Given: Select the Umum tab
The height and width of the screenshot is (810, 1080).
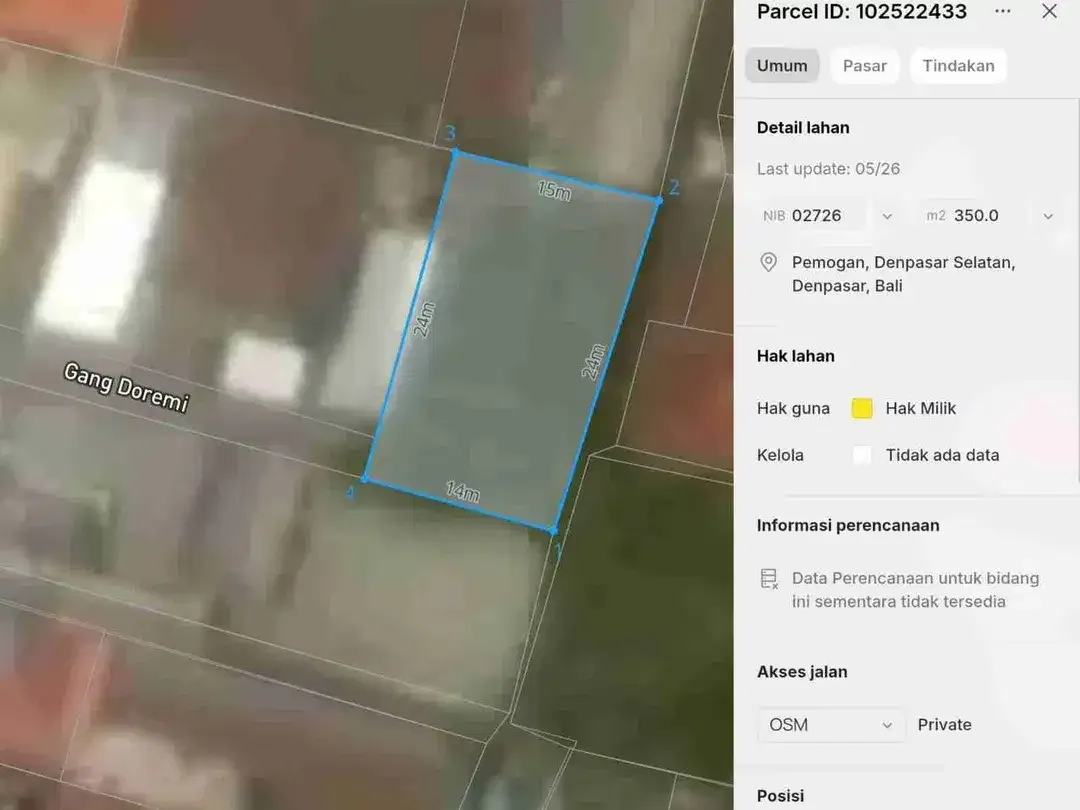Looking at the screenshot, I should point(782,65).
